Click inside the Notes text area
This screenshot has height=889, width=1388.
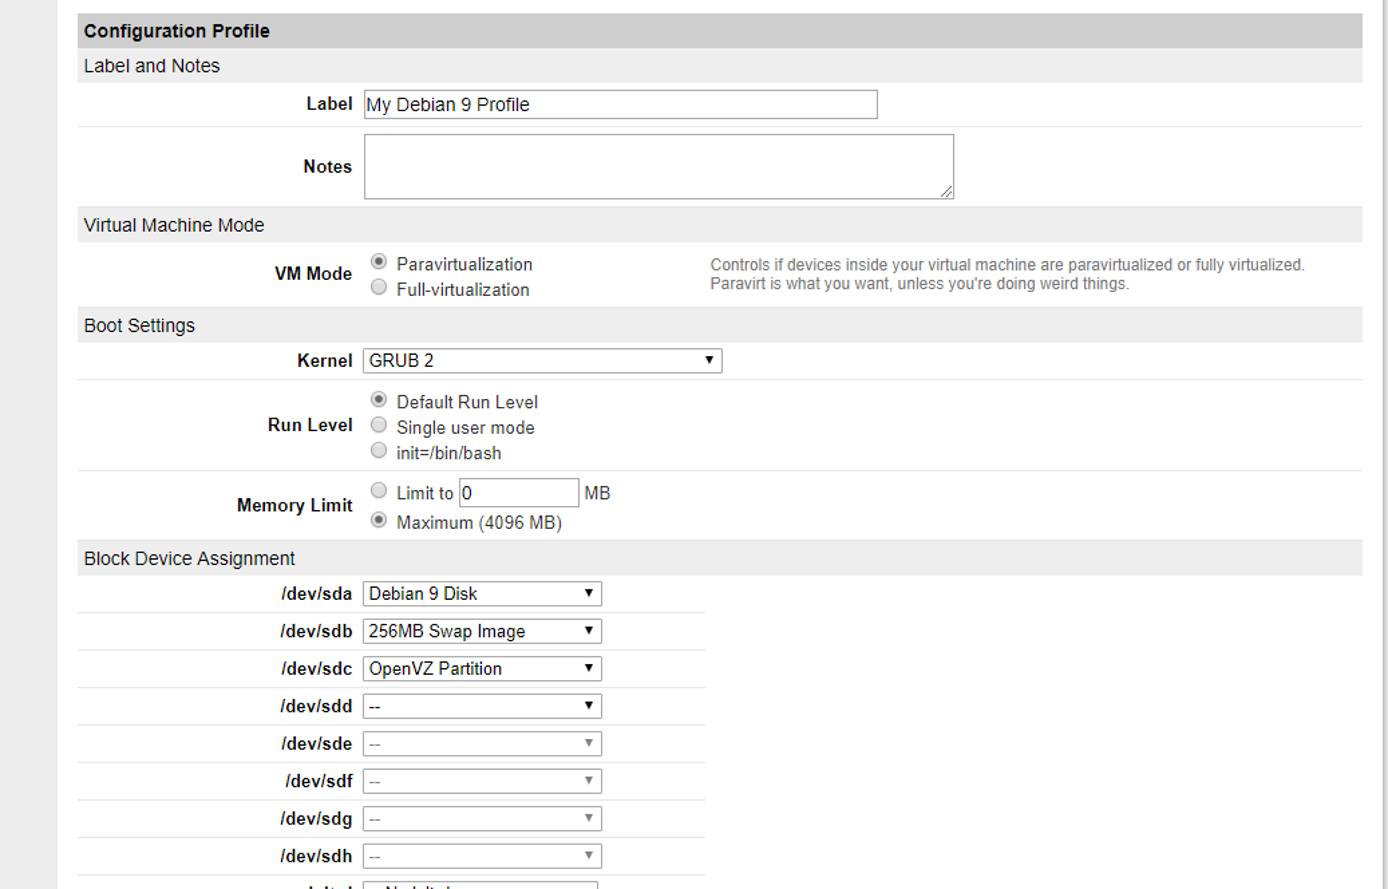click(x=657, y=166)
